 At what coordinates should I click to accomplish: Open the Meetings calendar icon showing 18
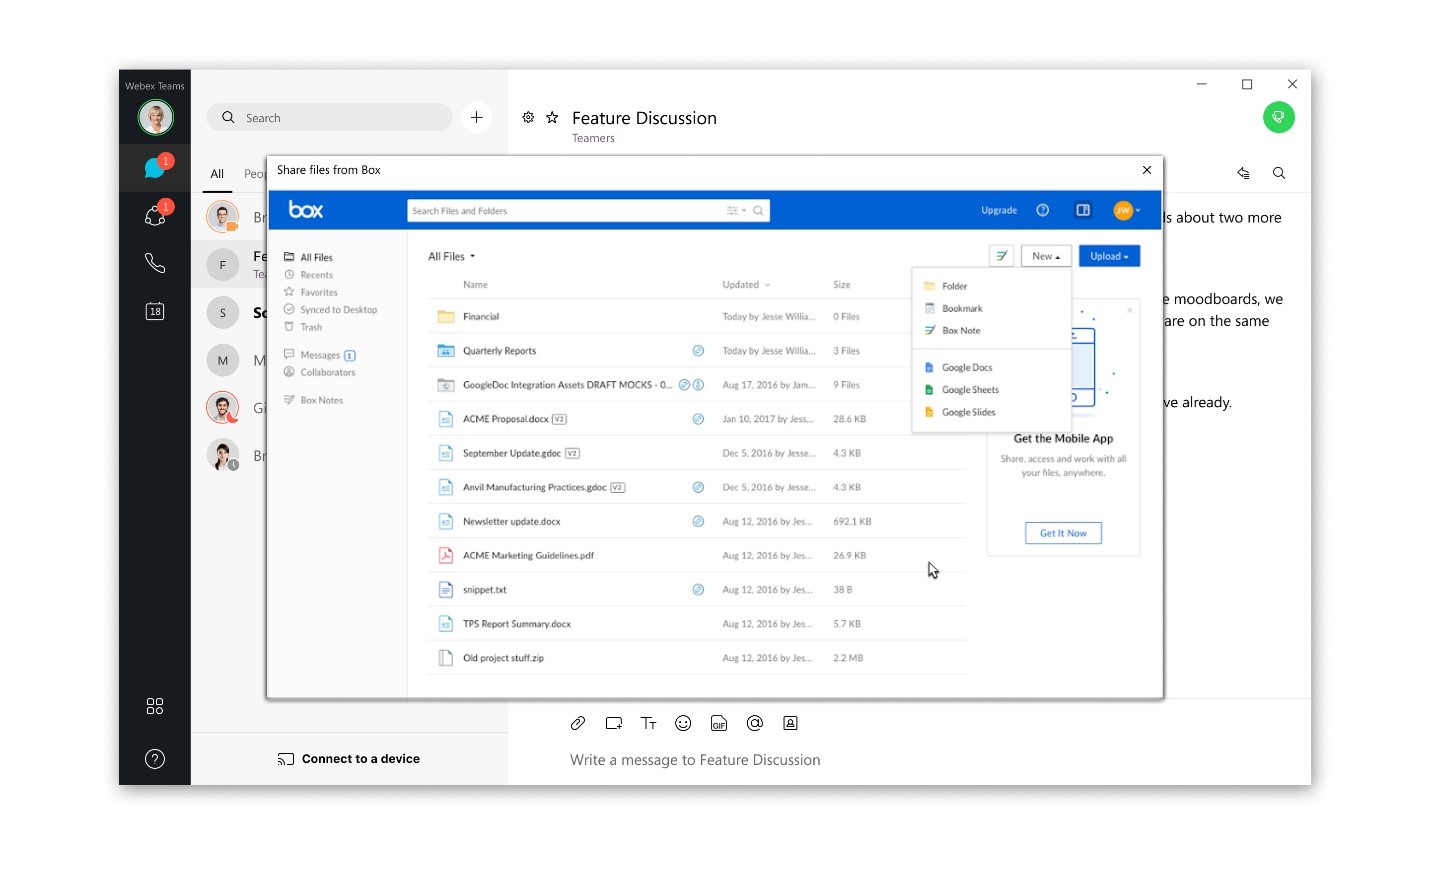click(x=155, y=311)
